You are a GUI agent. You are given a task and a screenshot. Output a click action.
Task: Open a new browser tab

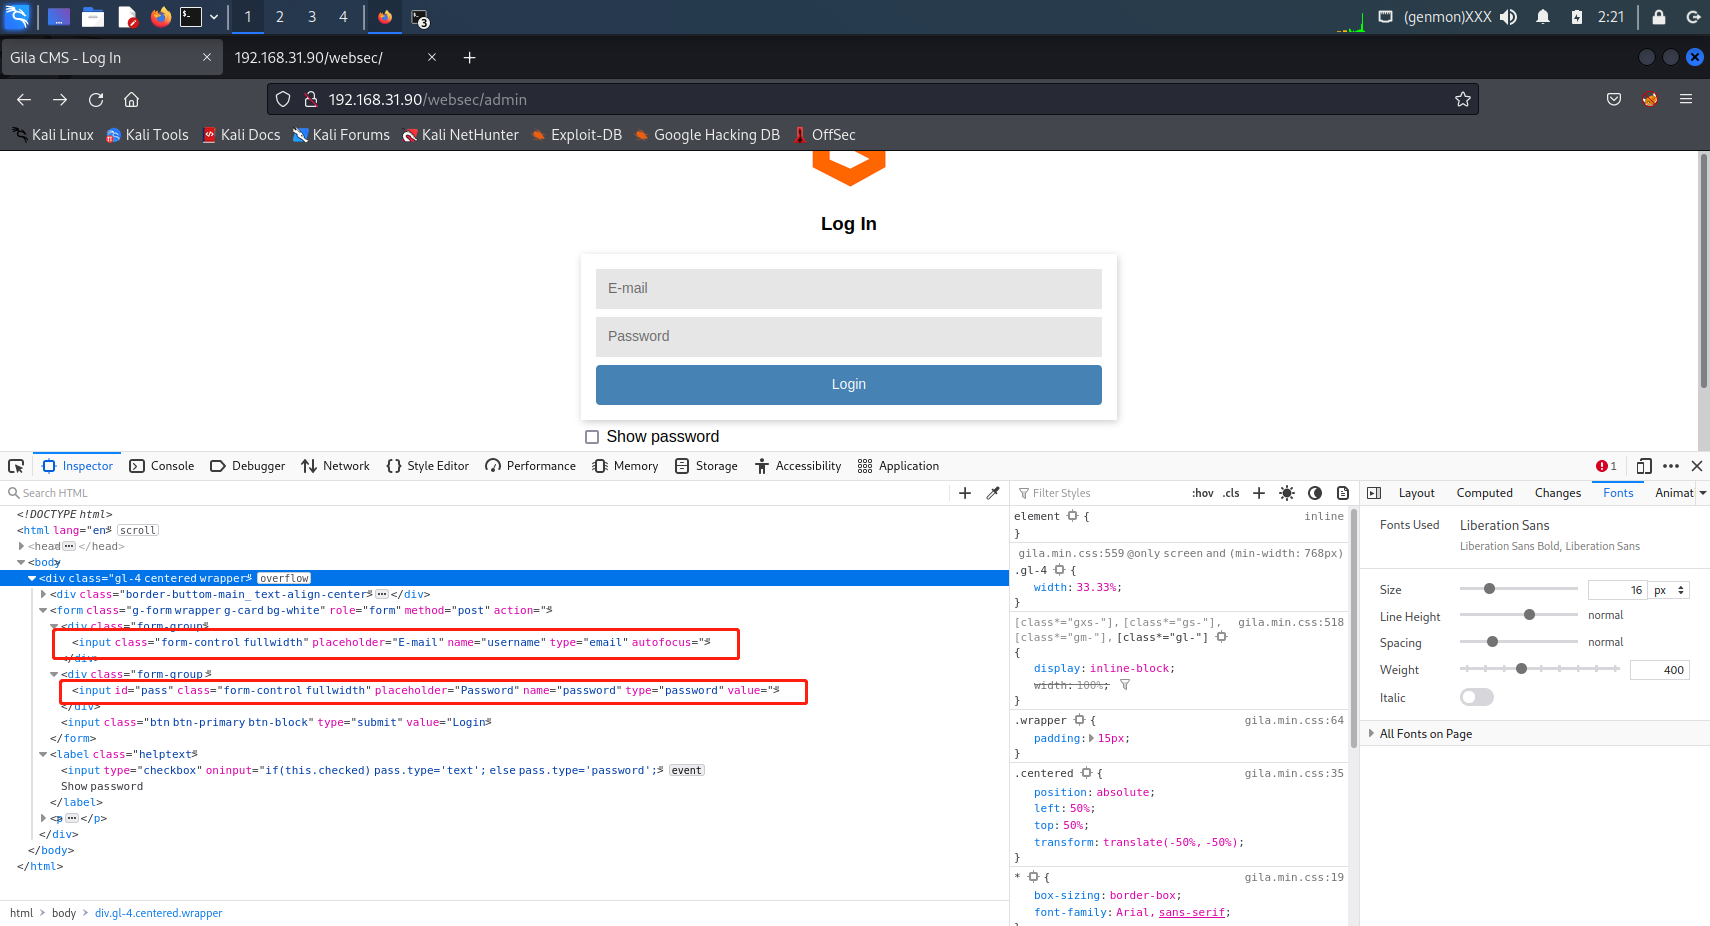469,58
